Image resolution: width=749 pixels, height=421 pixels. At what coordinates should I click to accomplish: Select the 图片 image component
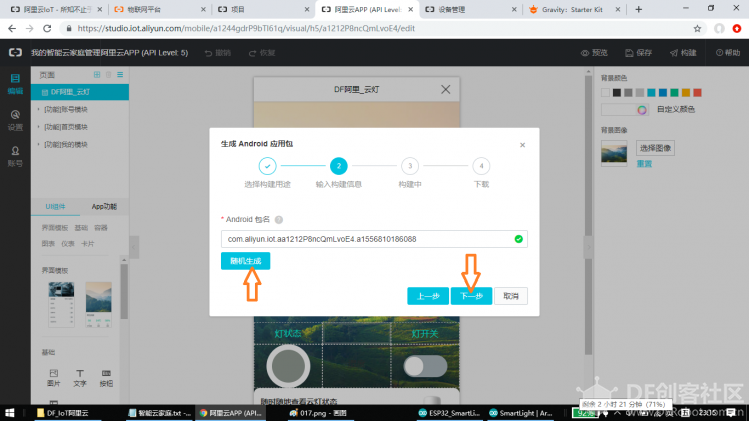[54, 378]
